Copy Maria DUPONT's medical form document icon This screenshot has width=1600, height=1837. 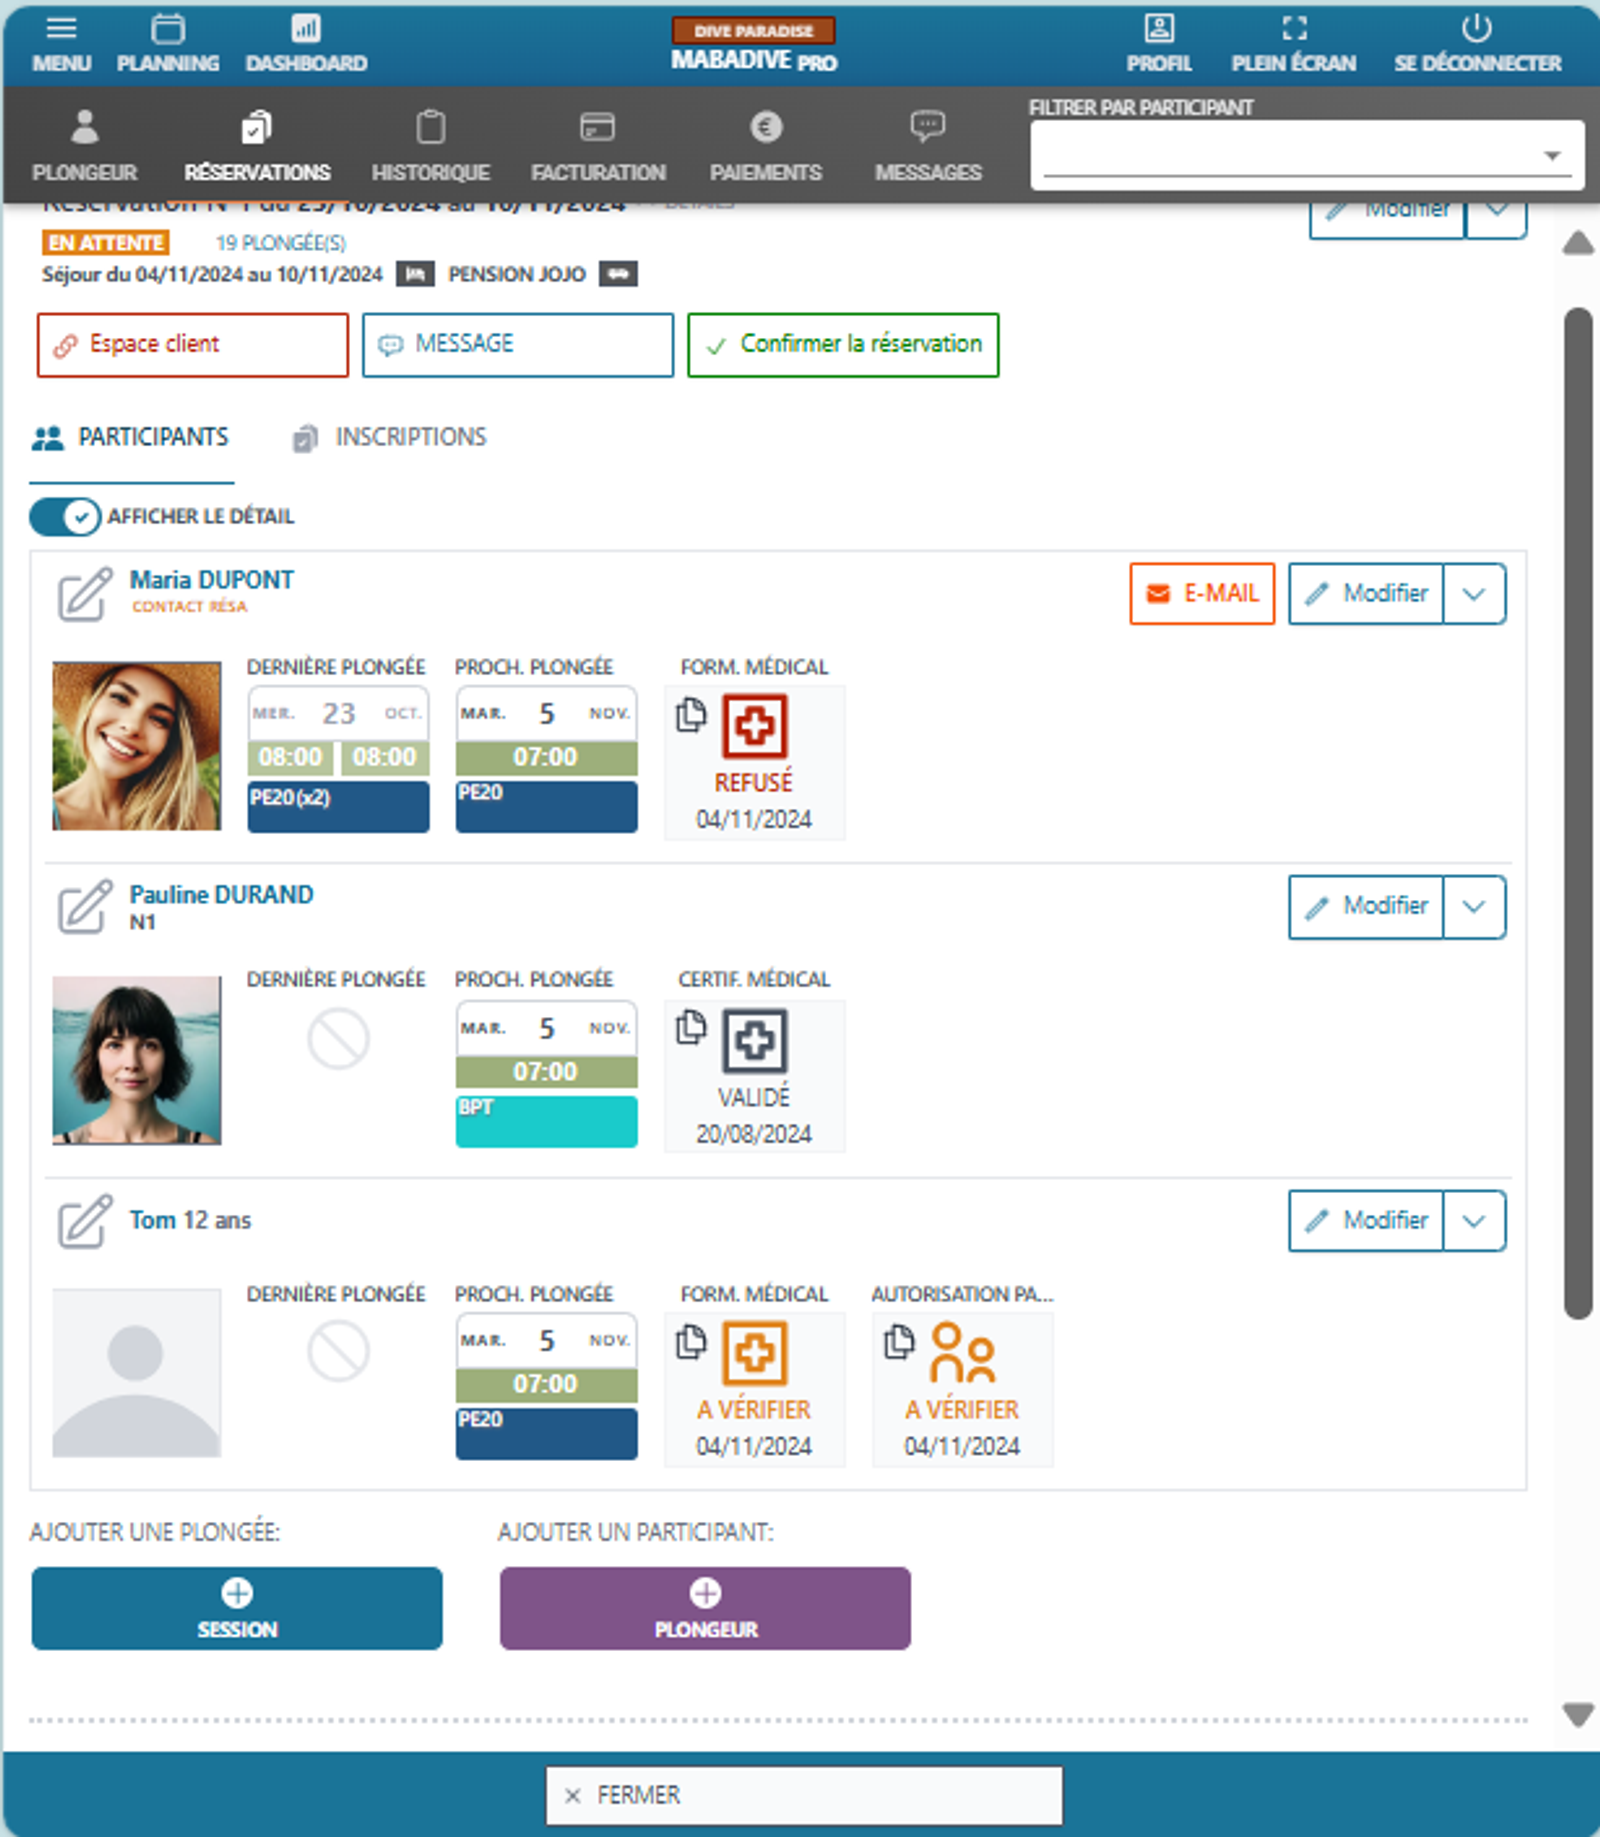click(691, 715)
